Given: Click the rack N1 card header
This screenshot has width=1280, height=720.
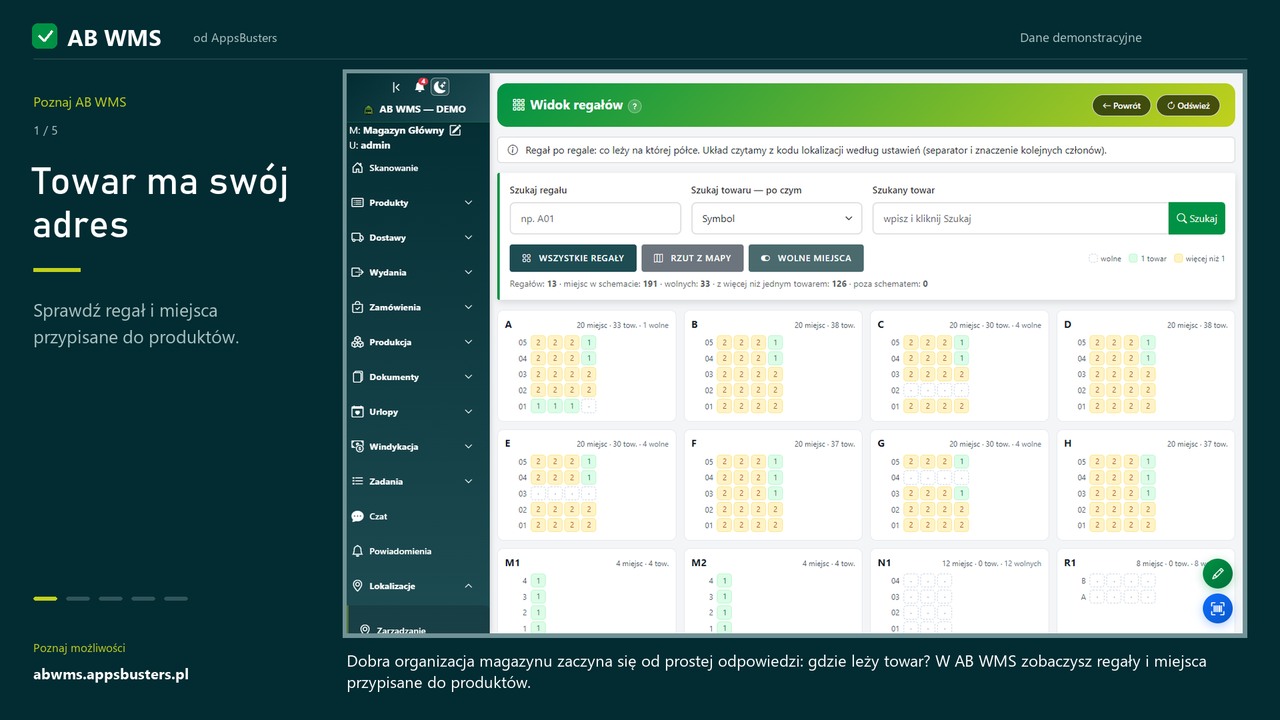Looking at the screenshot, I should click(x=960, y=563).
